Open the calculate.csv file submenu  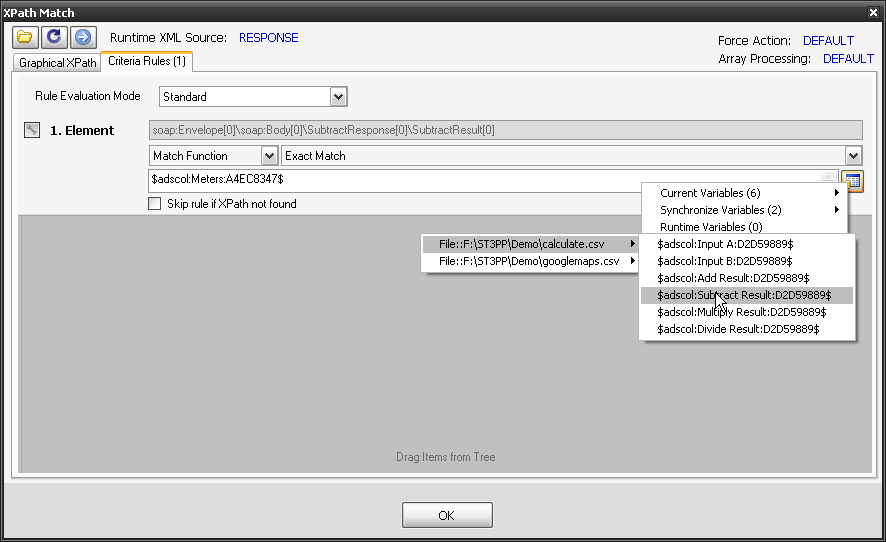[x=530, y=244]
